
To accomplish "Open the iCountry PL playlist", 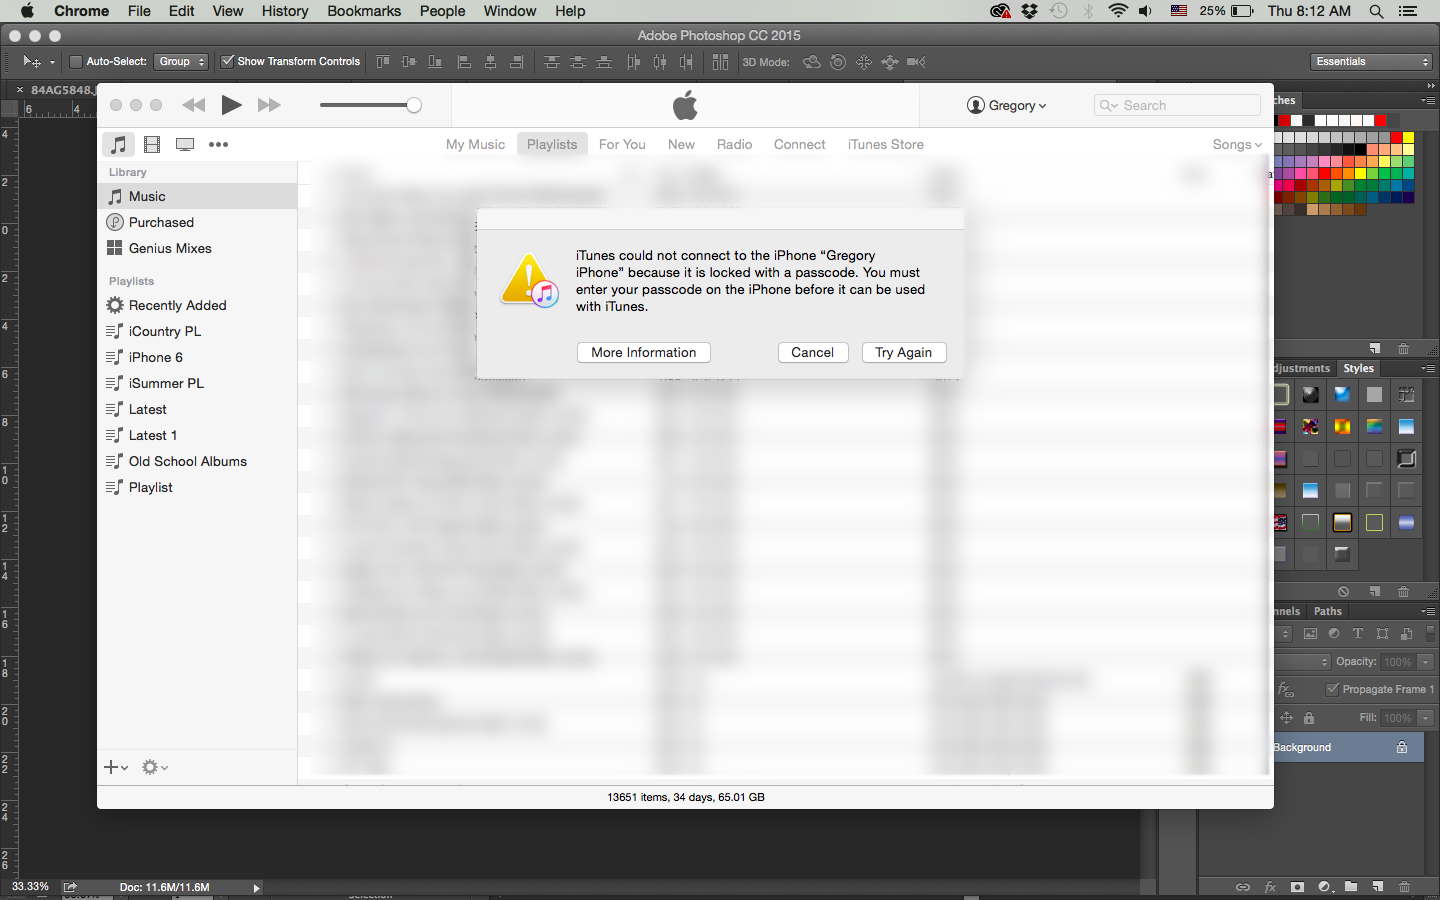I will (197, 331).
